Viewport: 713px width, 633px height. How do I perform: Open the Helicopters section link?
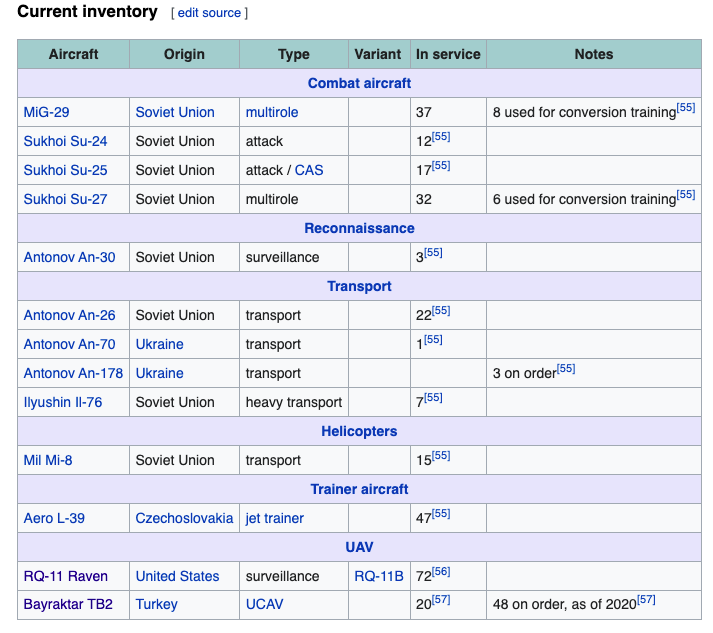(x=359, y=432)
